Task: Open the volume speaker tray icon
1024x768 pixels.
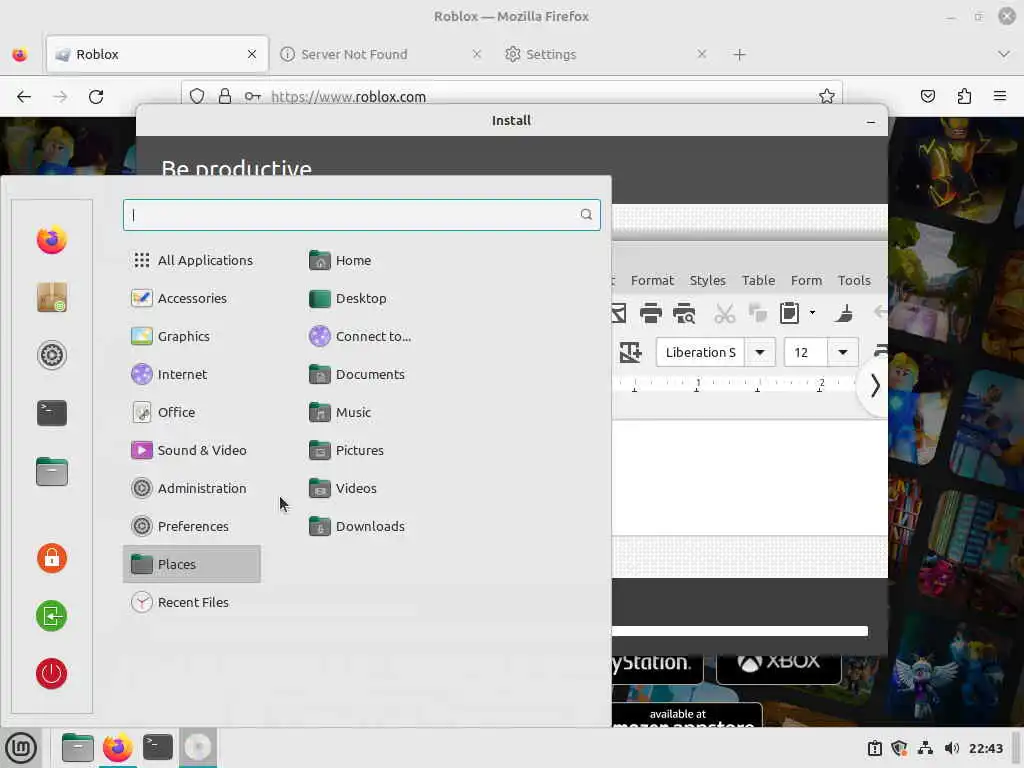Action: (x=952, y=748)
